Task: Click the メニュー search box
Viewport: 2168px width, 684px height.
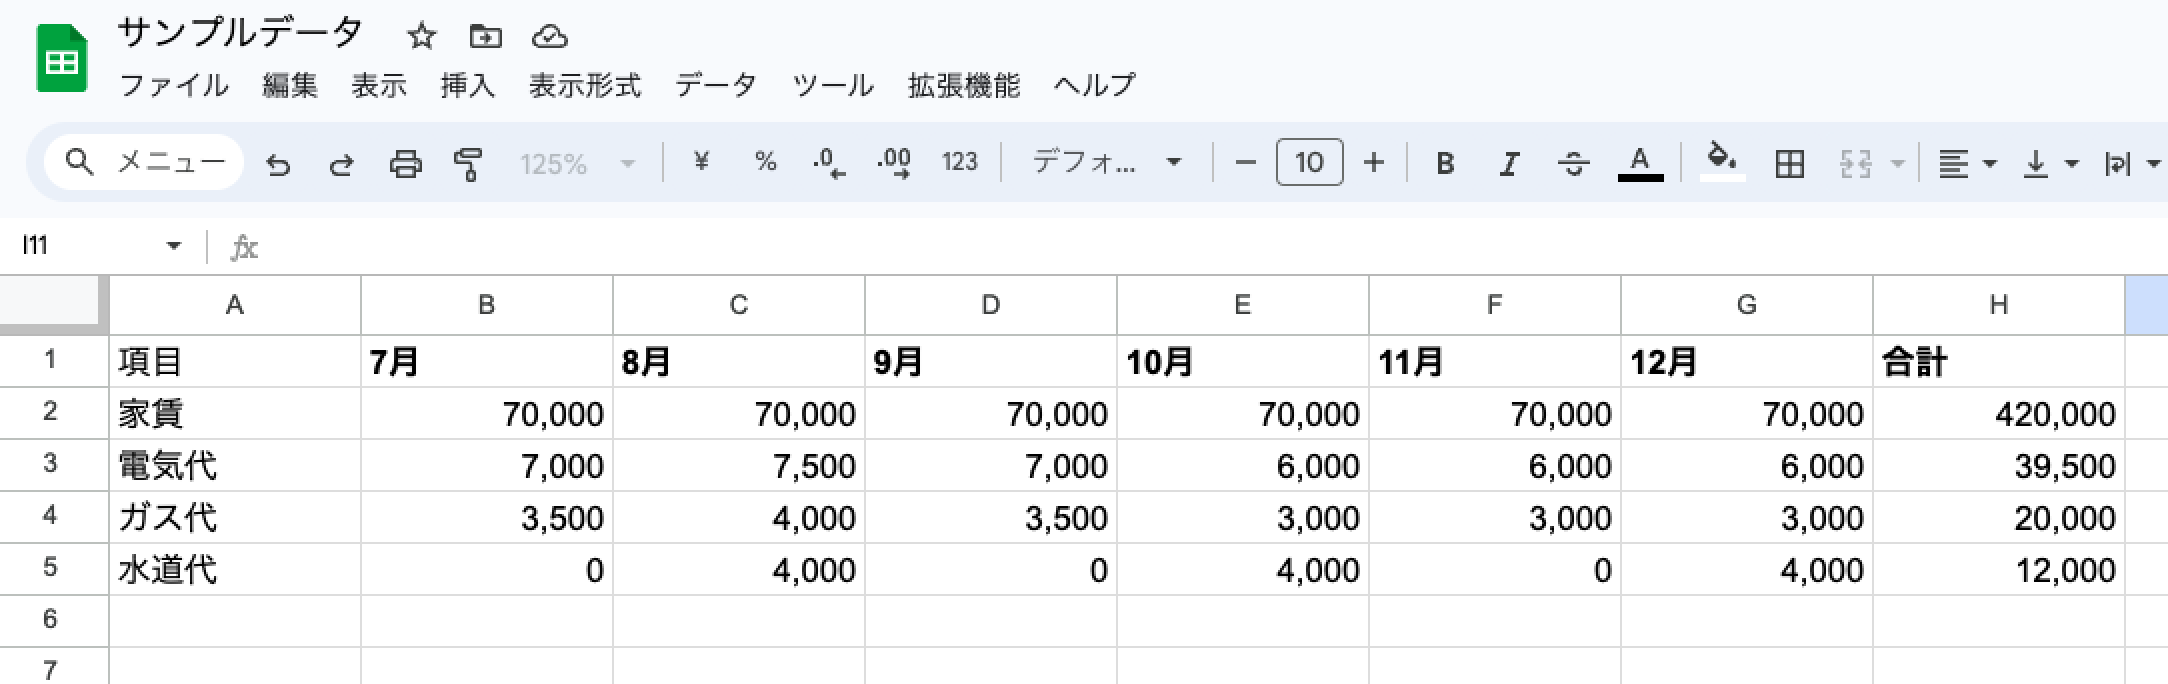Action: pyautogui.click(x=144, y=162)
